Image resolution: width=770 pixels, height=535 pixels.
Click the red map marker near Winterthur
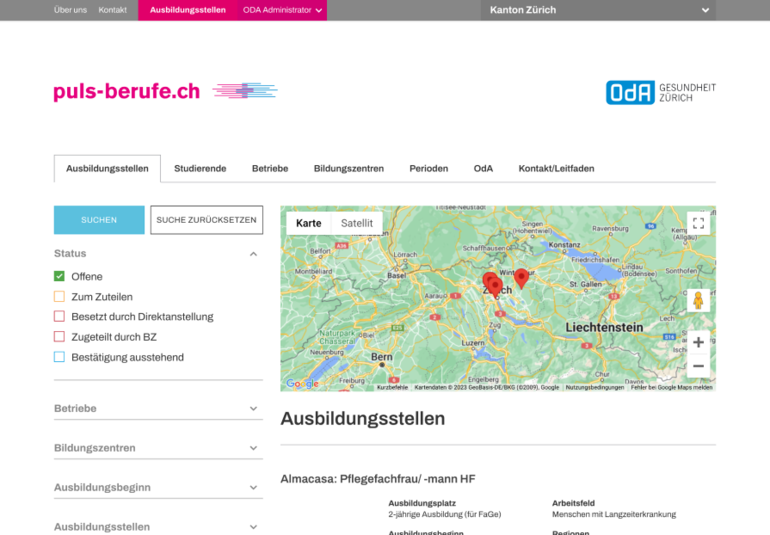tap(521, 277)
